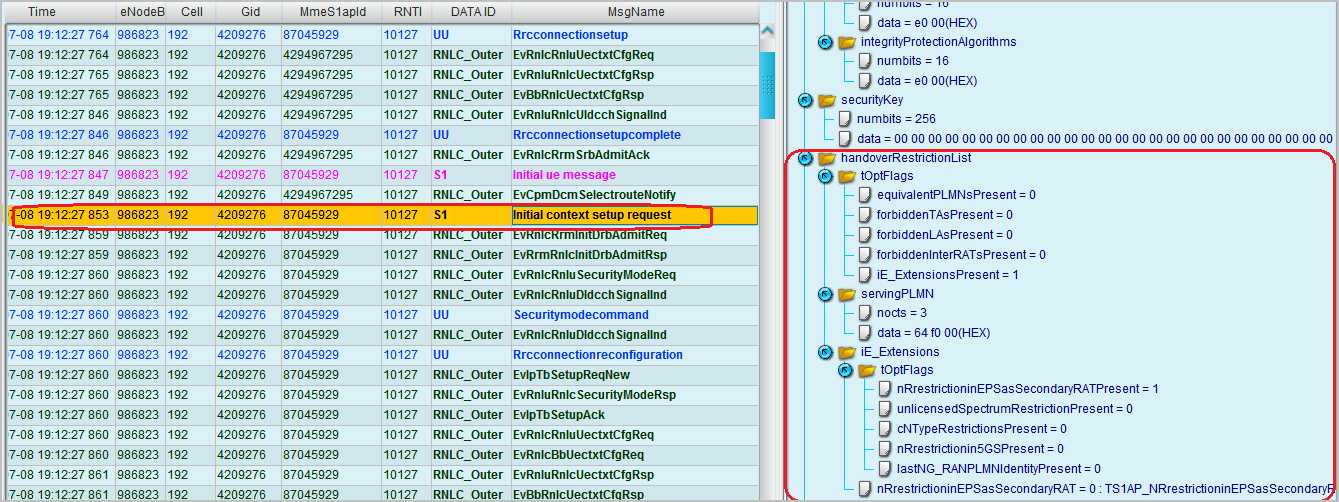Click the document icon beside equivalentPLMNsPresent
The width and height of the screenshot is (1339, 502).
(865, 195)
